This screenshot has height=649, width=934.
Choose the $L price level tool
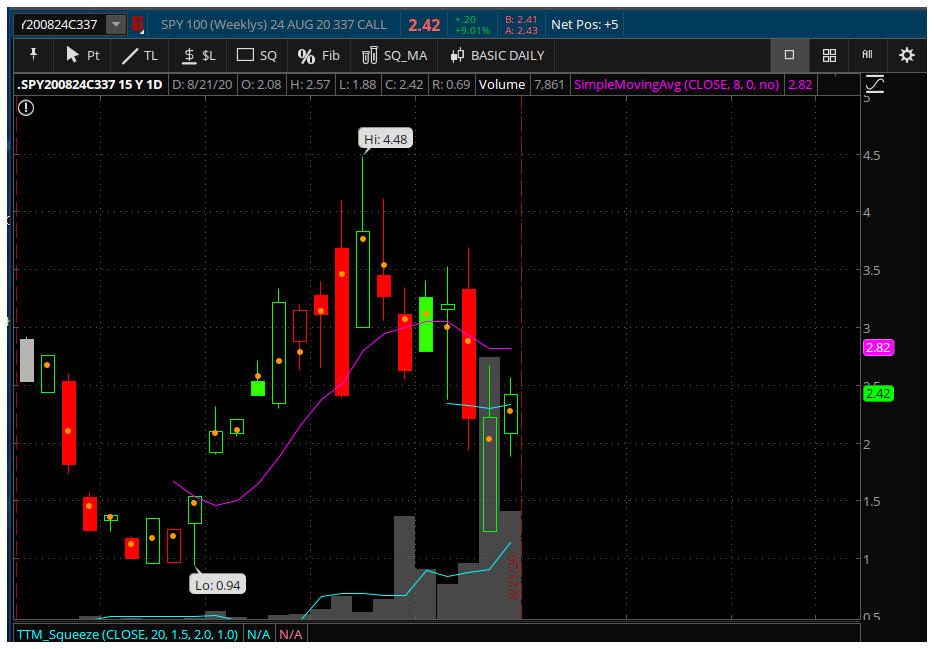coord(198,55)
